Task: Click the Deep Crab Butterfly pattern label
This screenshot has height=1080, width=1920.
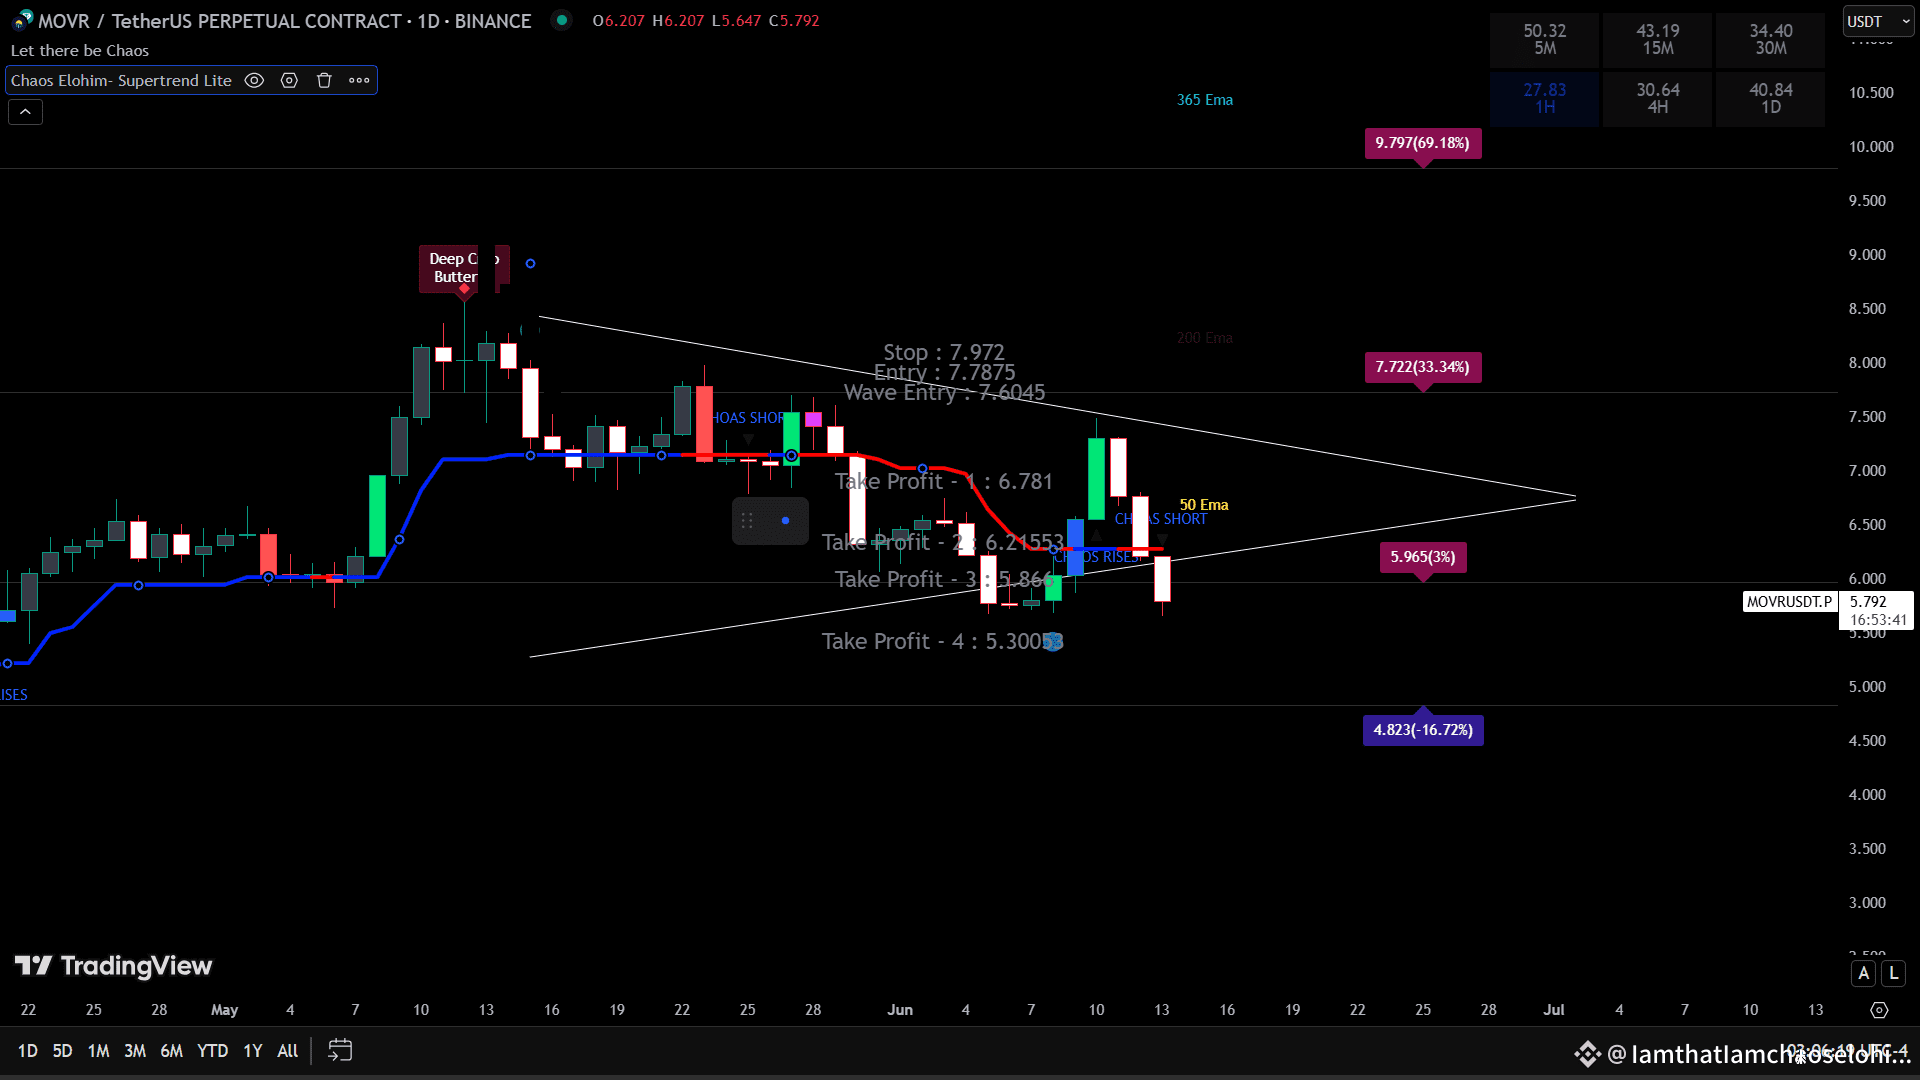Action: tap(464, 268)
